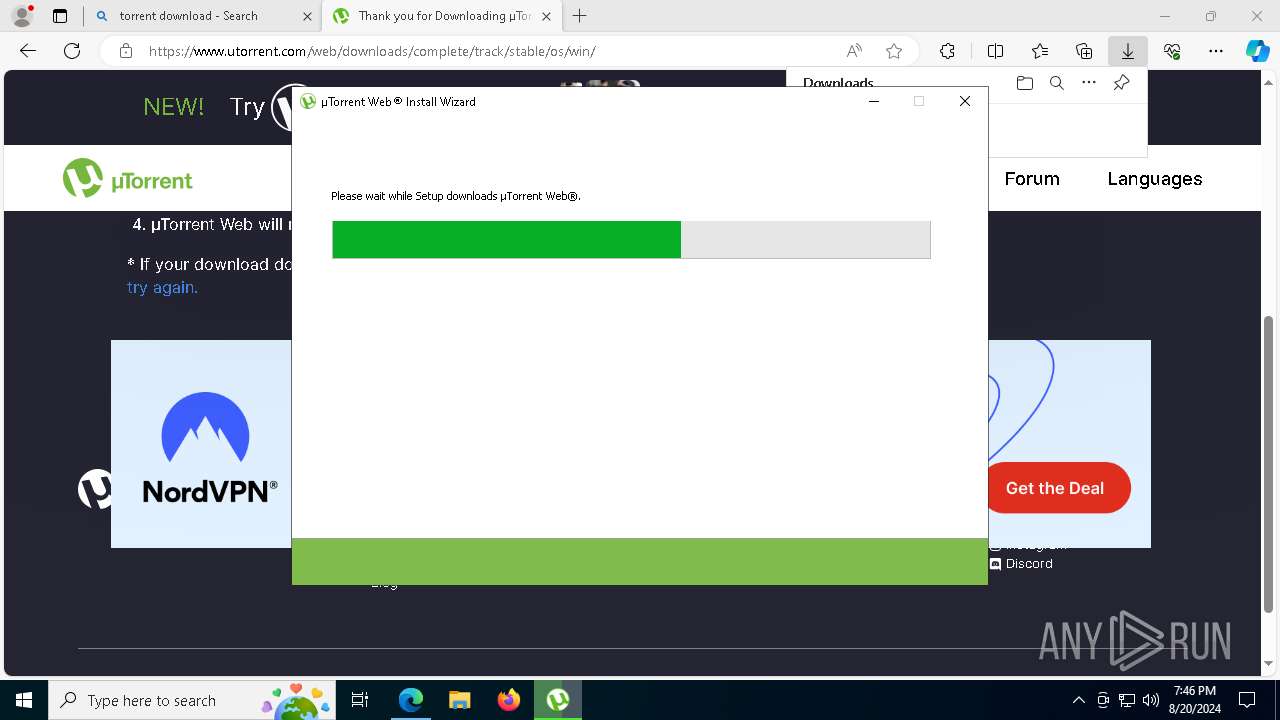Activate Read aloud in address bar
Image resolution: width=1280 pixels, height=720 pixels.
click(854, 51)
